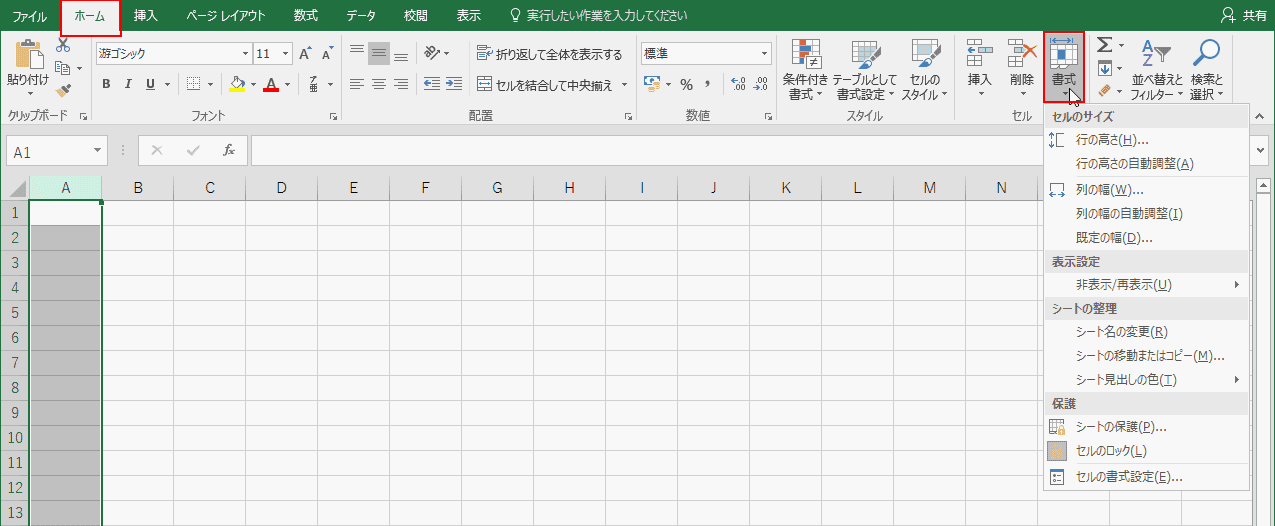This screenshot has height=526, width=1275.
Task: Click the AutoSum sigma icon
Action: coord(1104,46)
